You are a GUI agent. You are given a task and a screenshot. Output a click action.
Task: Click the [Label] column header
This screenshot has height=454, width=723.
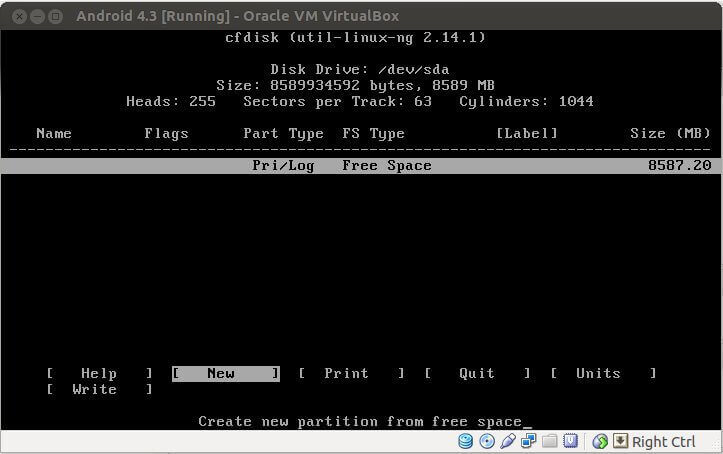527,133
